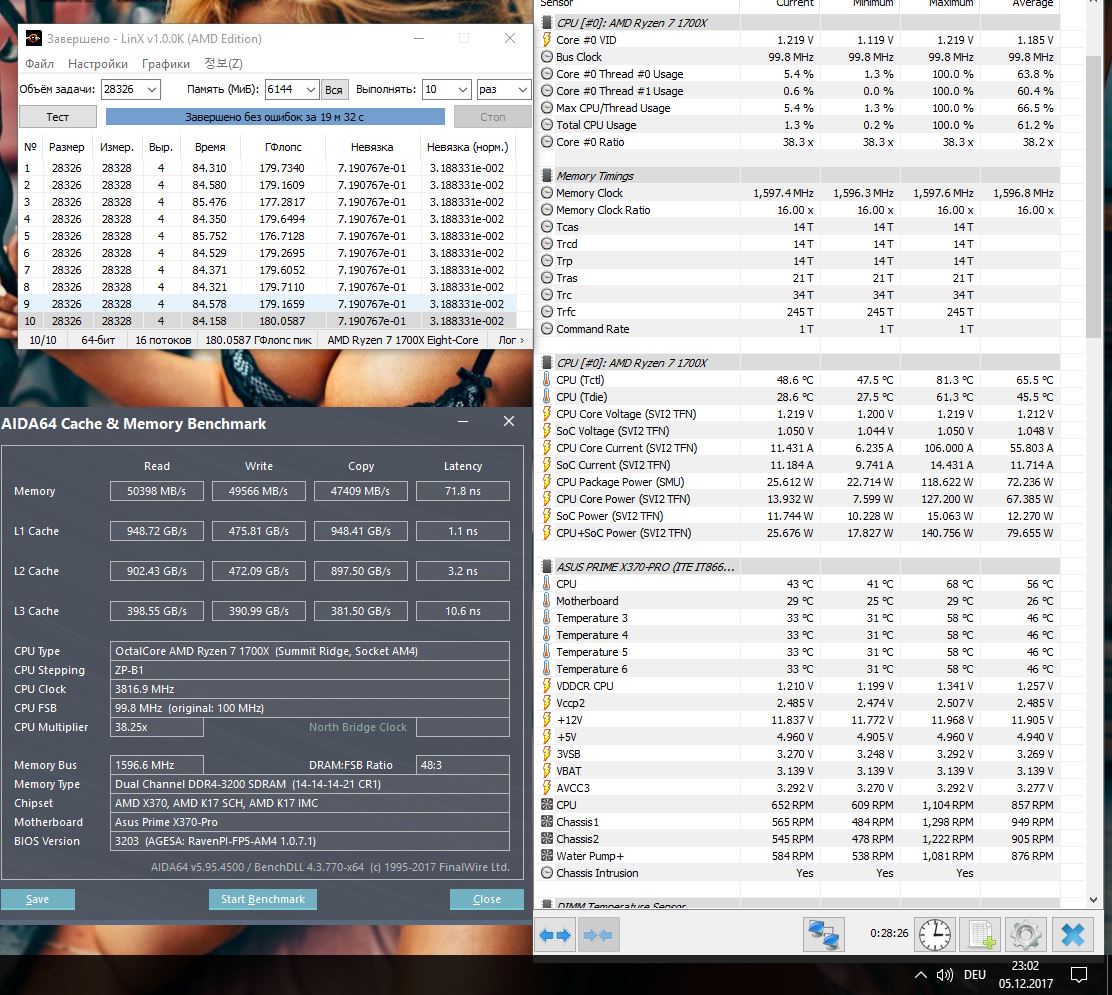Click the Время column header in LinX
This screenshot has width=1112, height=995.
[x=210, y=147]
